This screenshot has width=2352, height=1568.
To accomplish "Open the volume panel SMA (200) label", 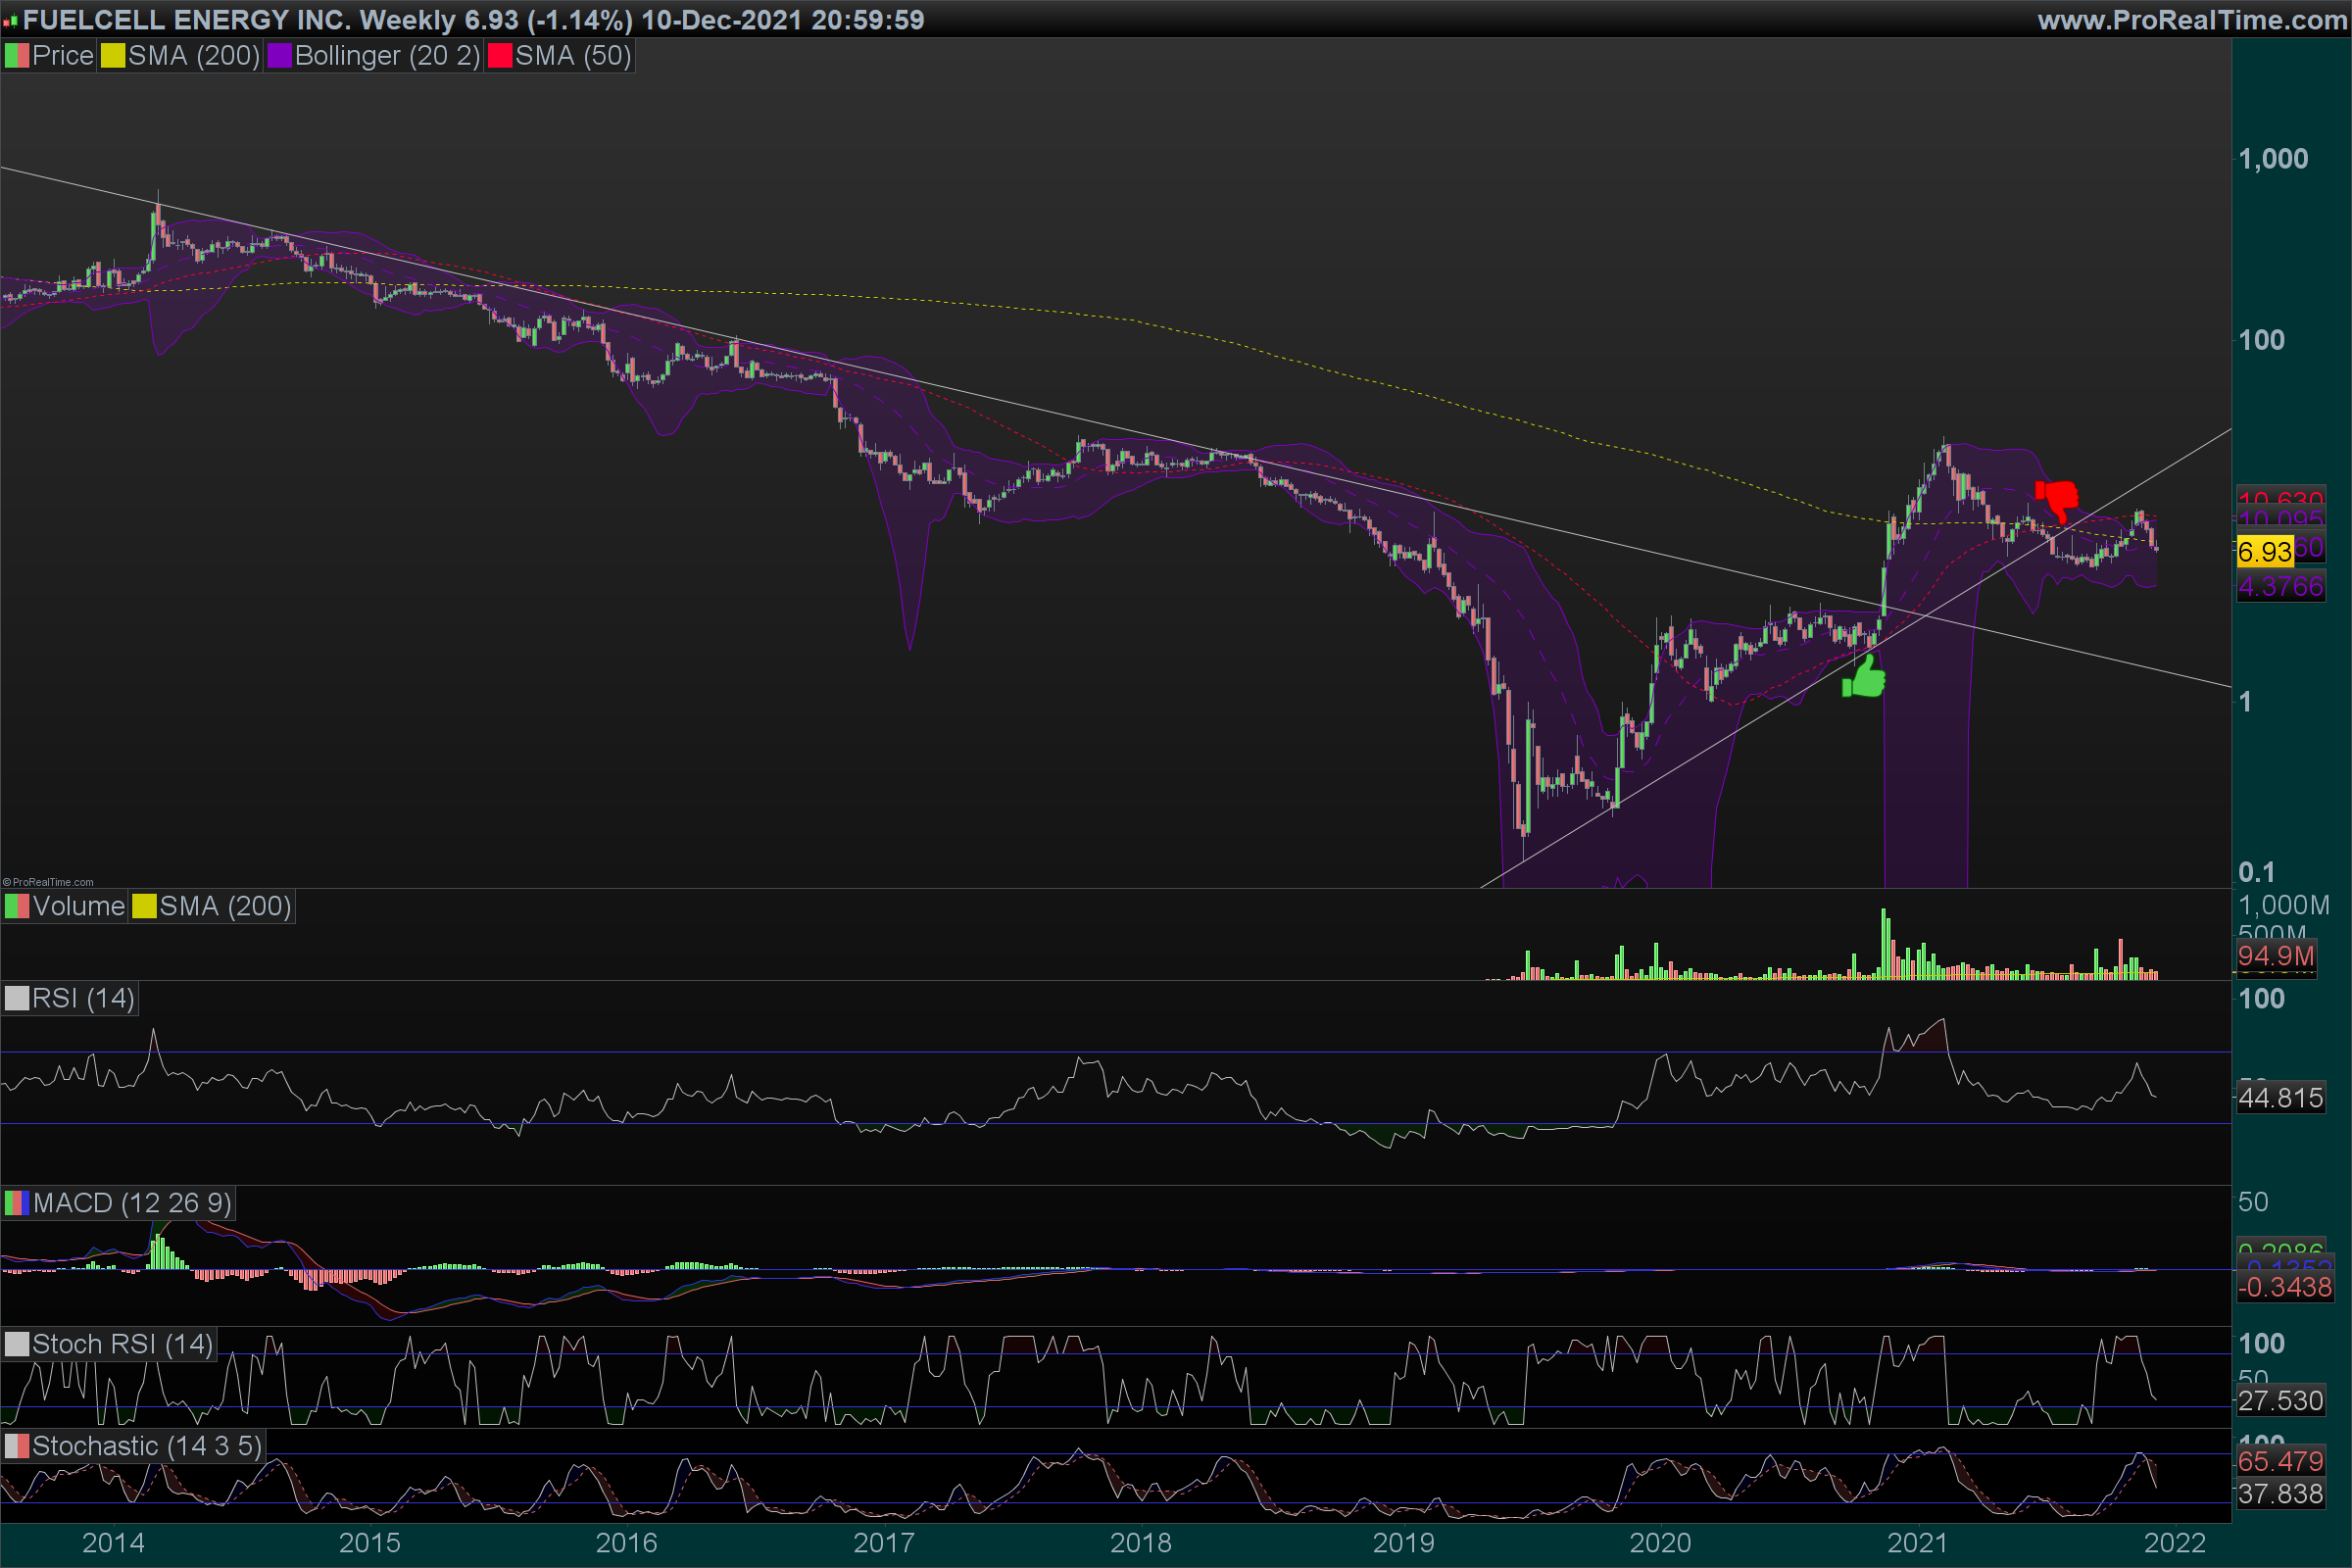I will (x=224, y=906).
